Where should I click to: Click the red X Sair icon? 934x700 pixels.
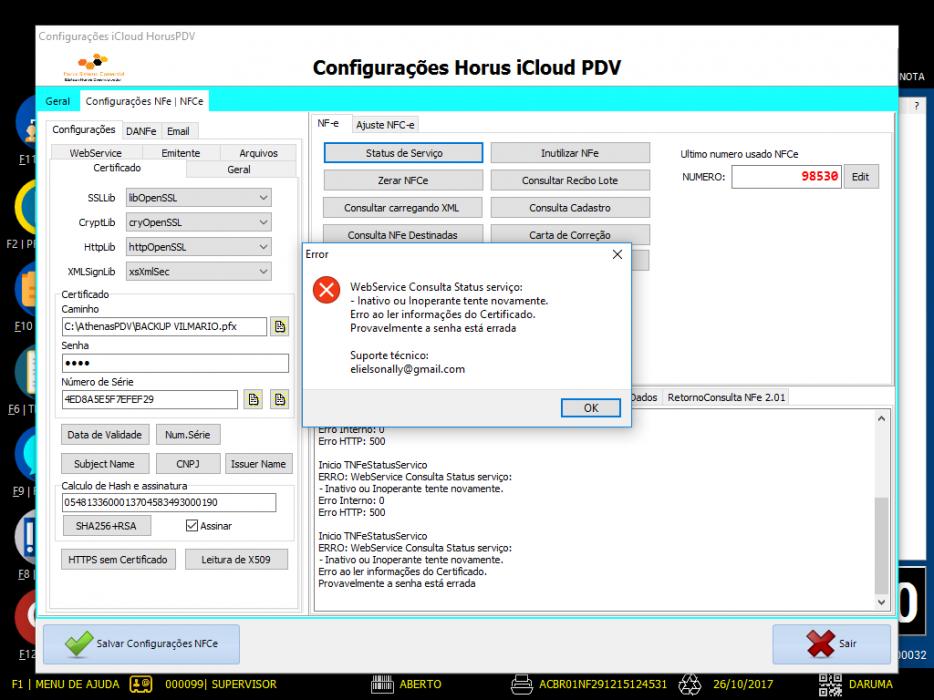[820, 644]
